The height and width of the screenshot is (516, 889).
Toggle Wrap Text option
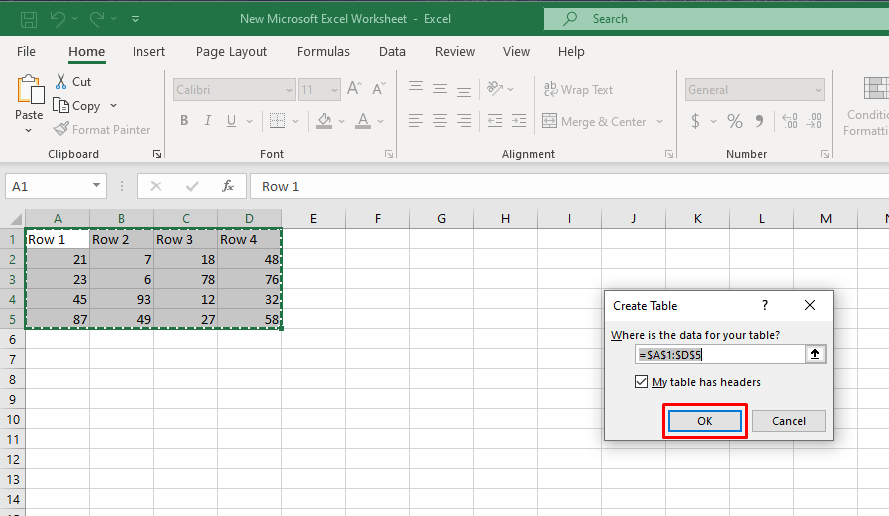point(578,90)
